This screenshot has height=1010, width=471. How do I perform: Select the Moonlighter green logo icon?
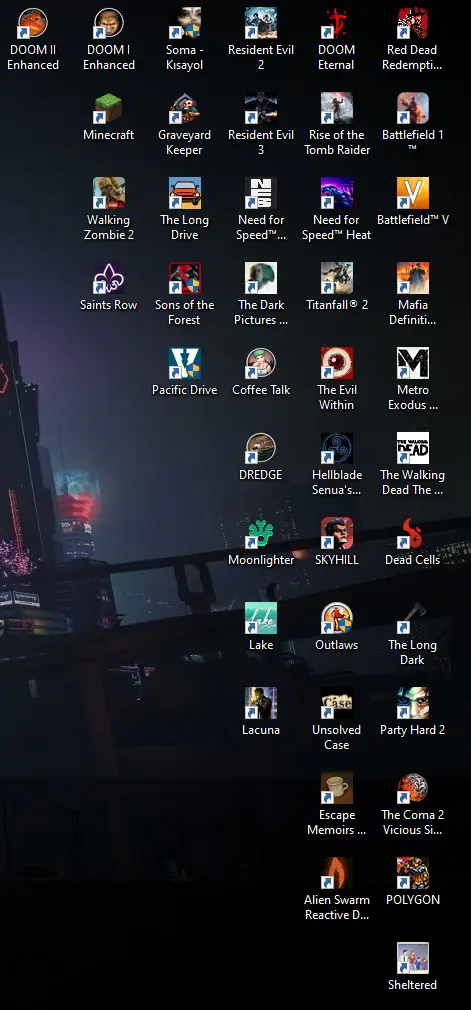click(261, 534)
